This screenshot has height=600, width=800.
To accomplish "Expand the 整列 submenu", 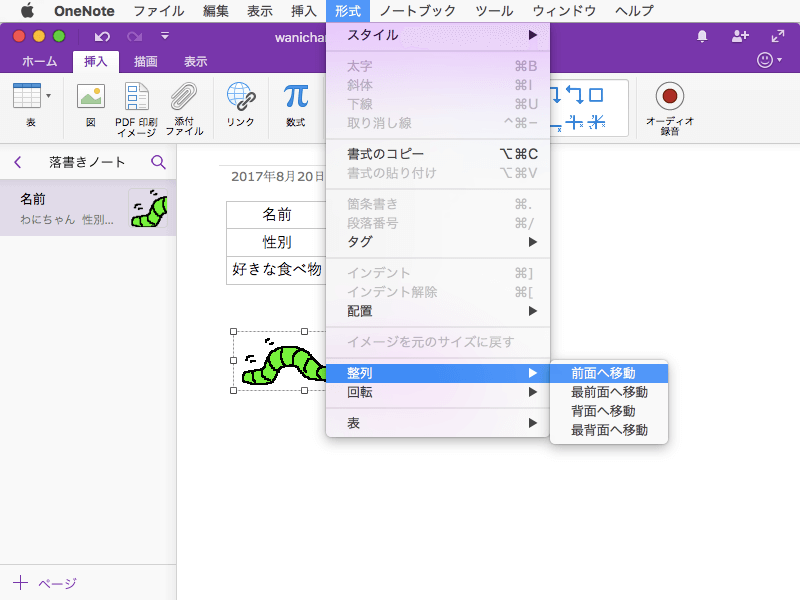I will (438, 373).
